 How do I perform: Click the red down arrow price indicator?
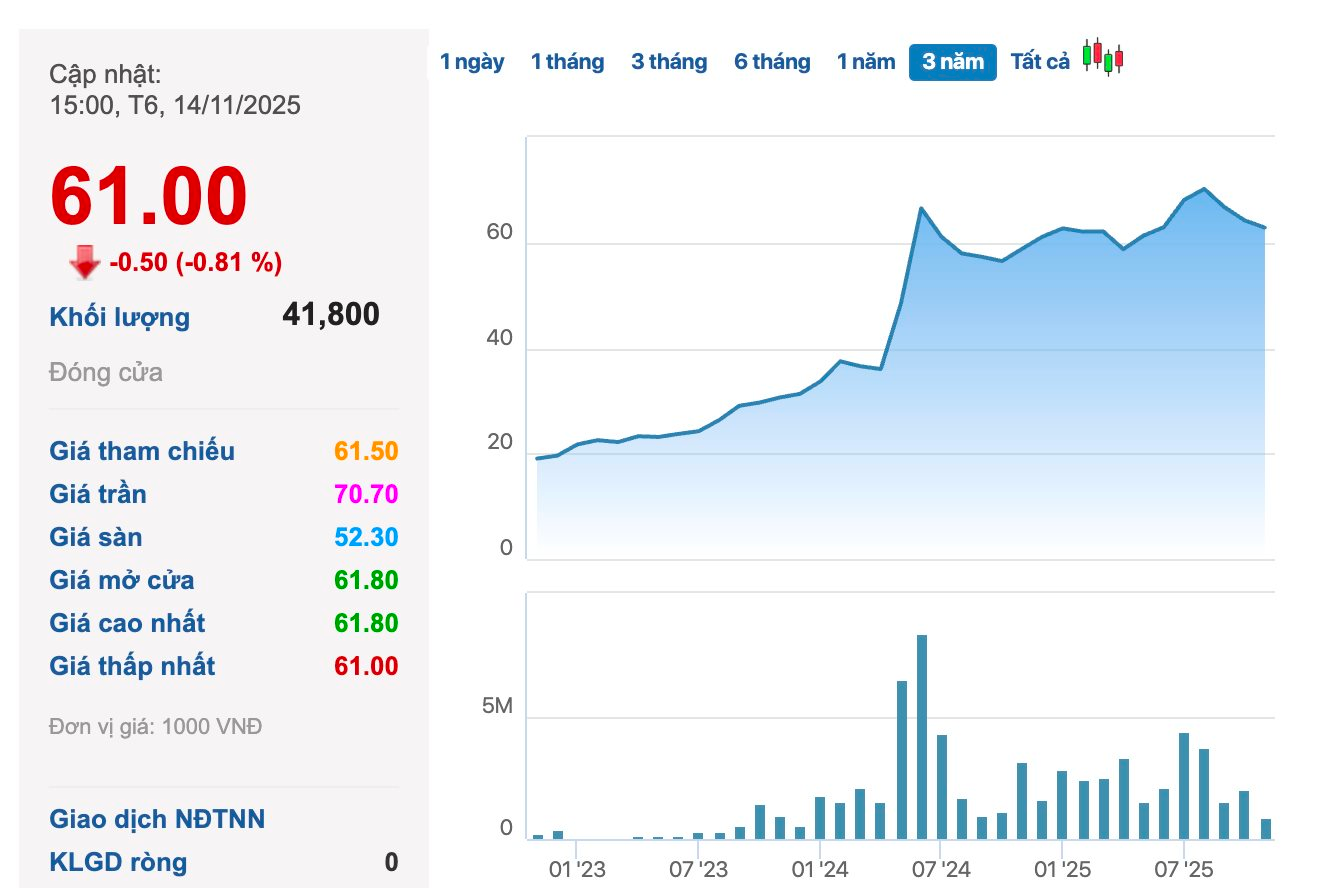(85, 263)
